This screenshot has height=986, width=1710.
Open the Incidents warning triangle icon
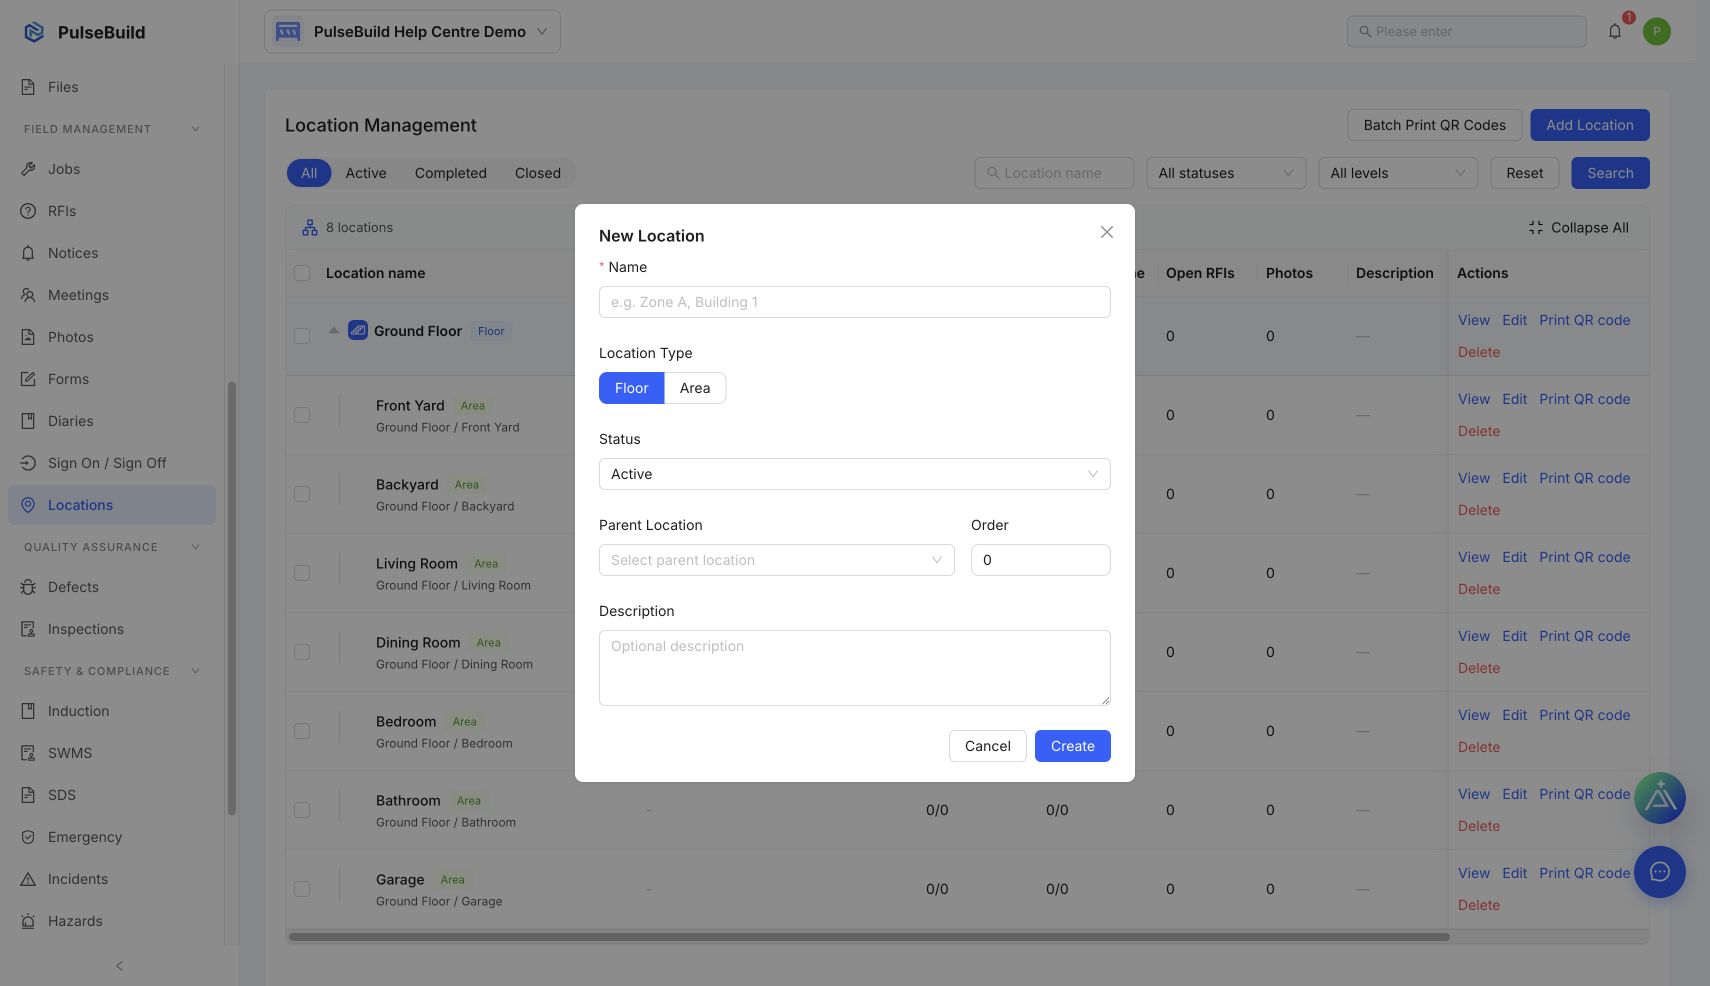pos(28,879)
